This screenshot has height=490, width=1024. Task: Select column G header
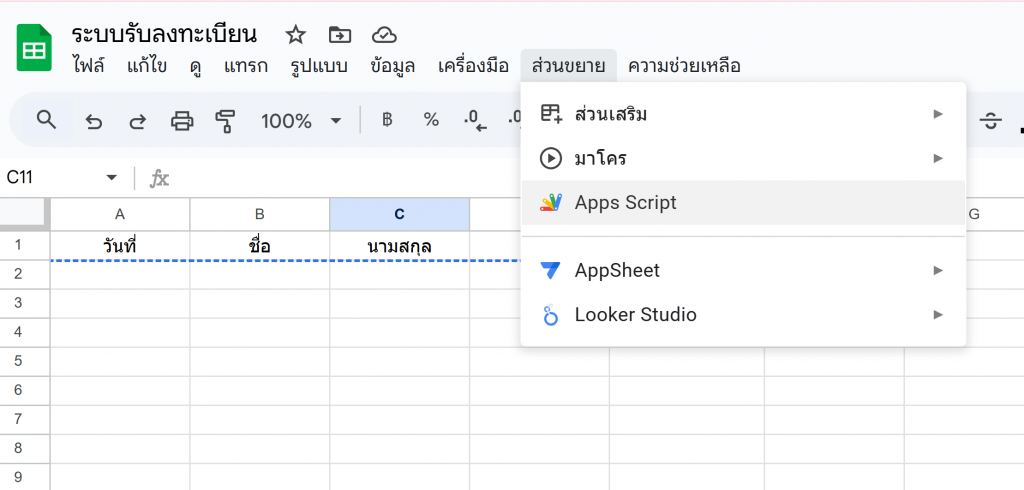(973, 214)
